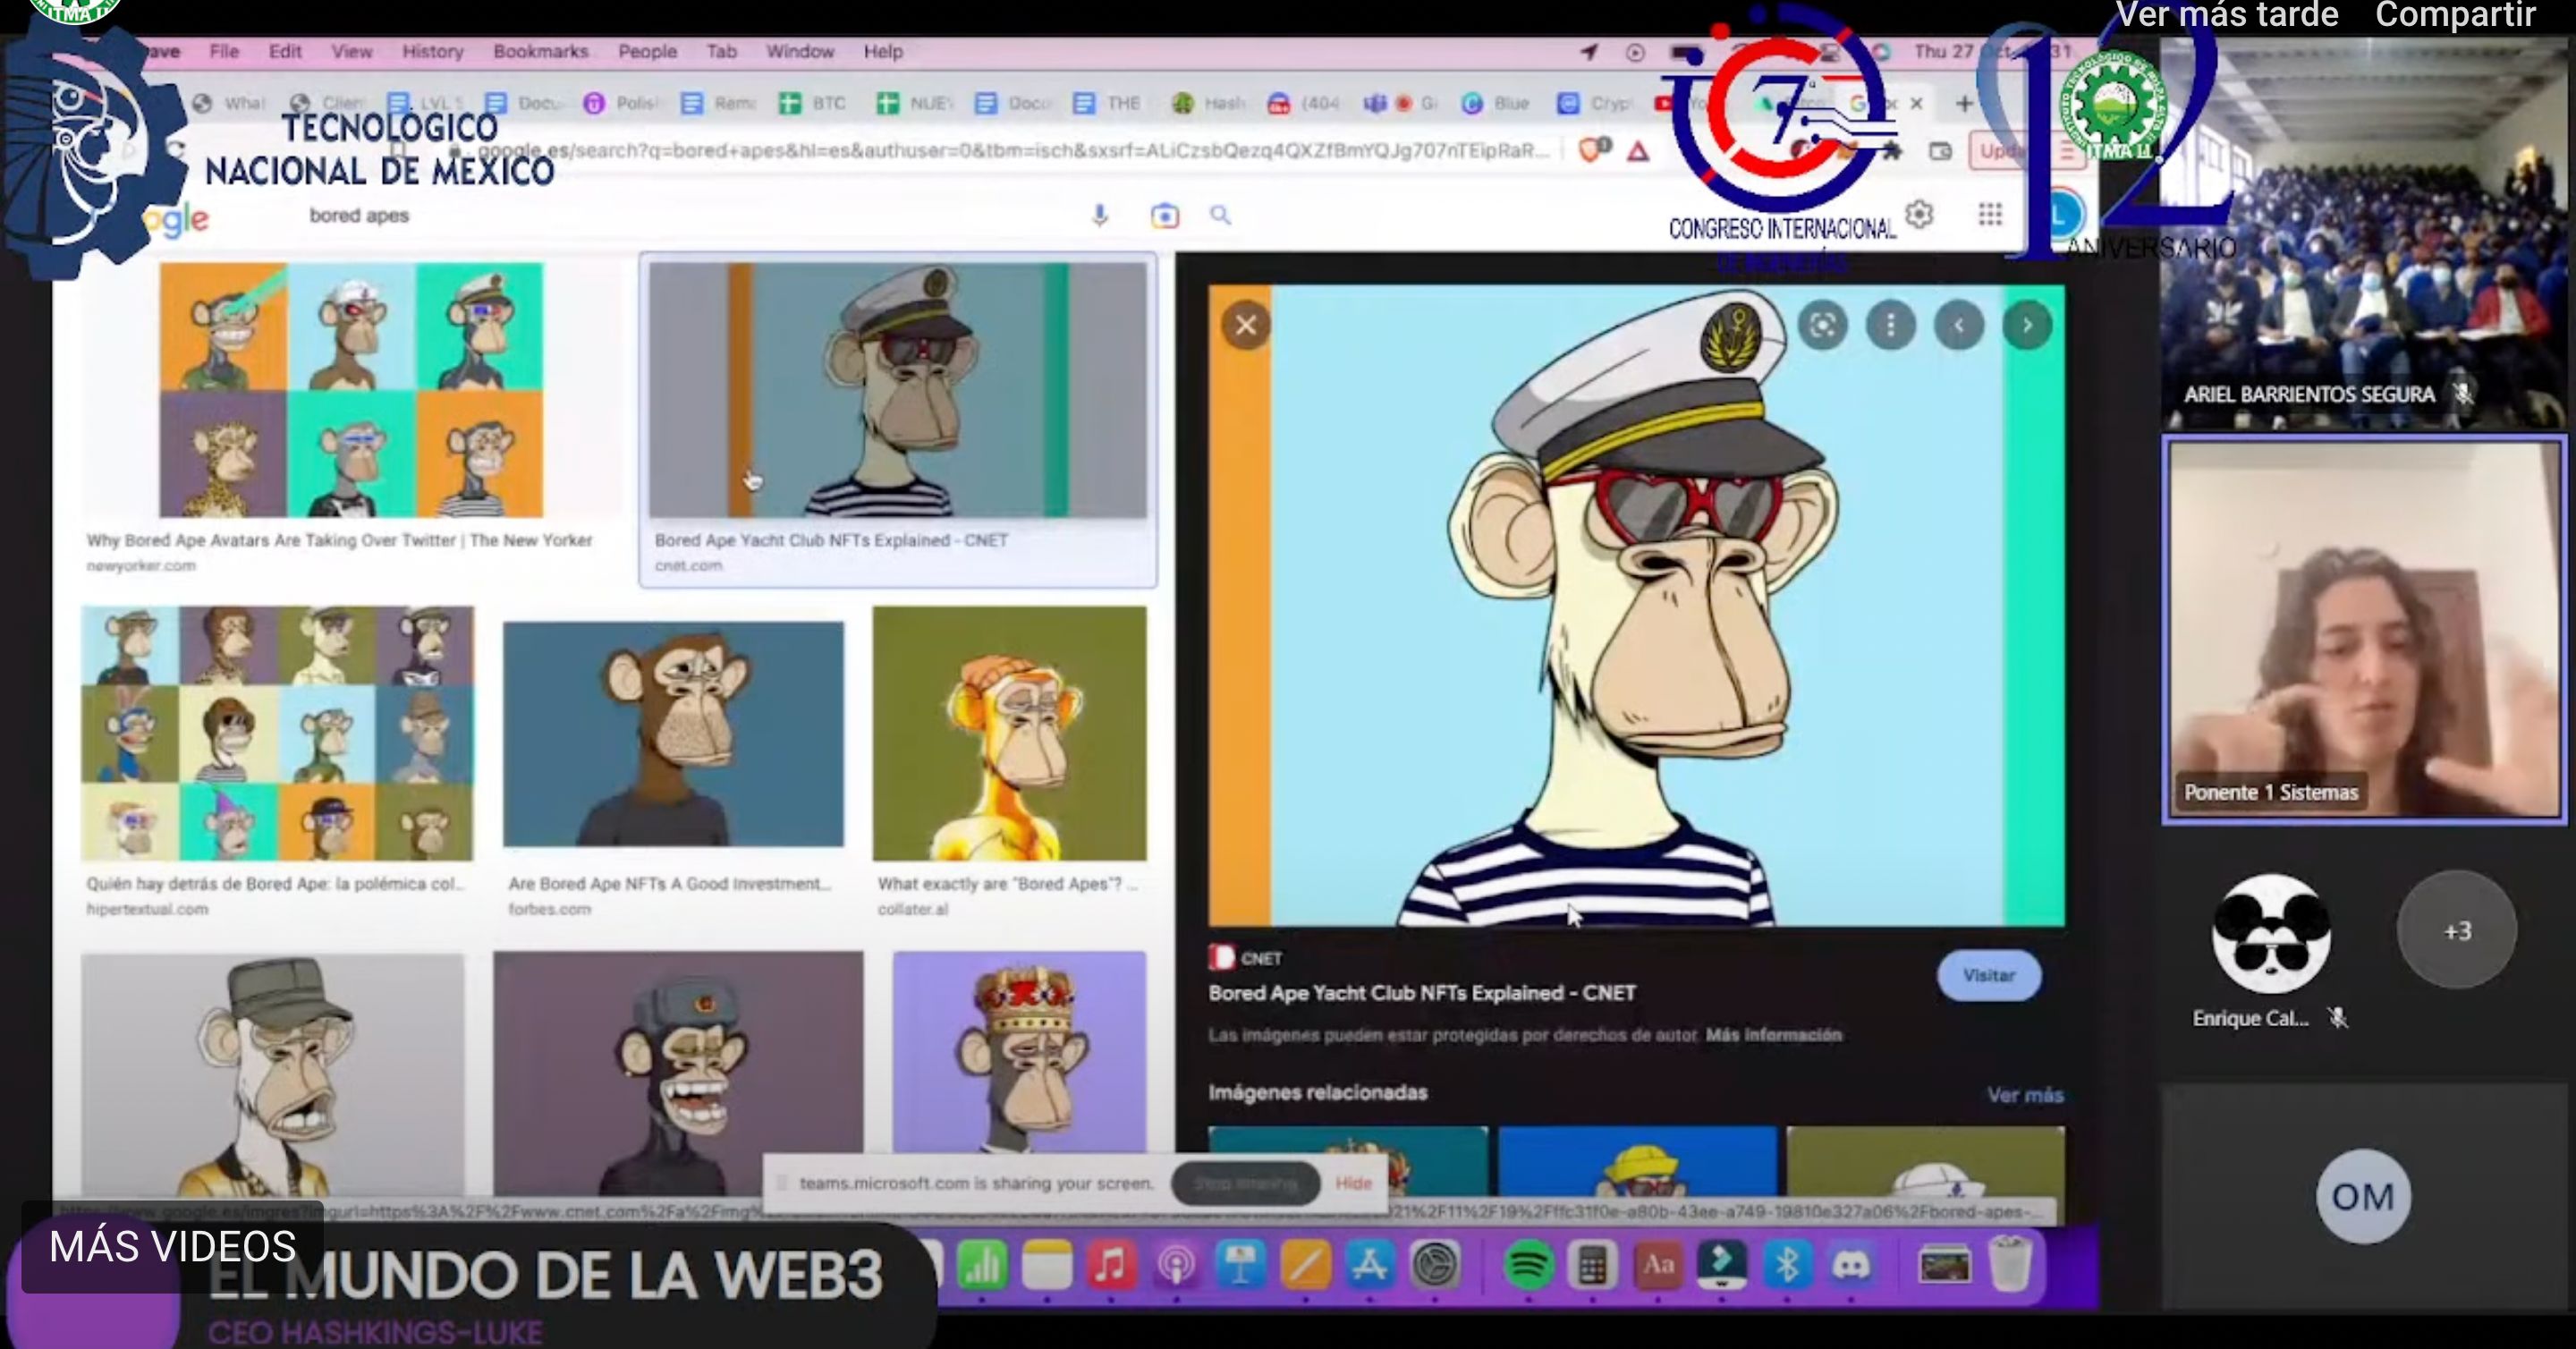Open Calculator in the dock
This screenshot has width=2576, height=1349.
(1593, 1265)
